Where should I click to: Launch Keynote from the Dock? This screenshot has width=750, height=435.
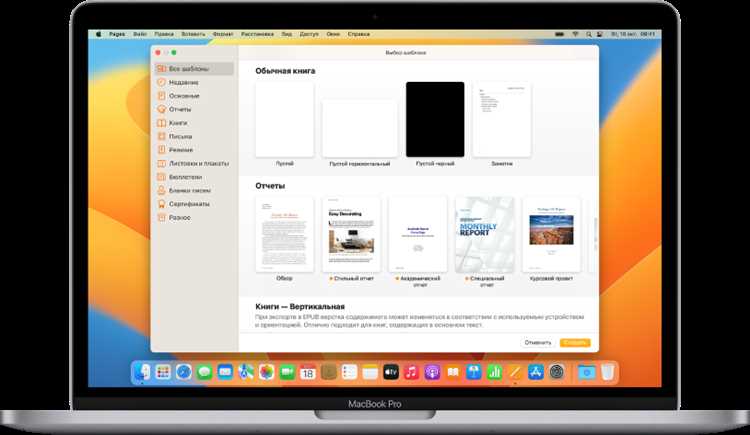(474, 372)
